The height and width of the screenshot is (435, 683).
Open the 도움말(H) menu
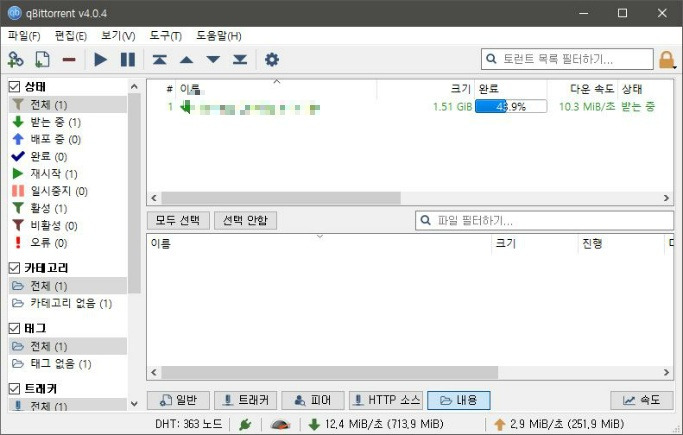tap(219, 36)
